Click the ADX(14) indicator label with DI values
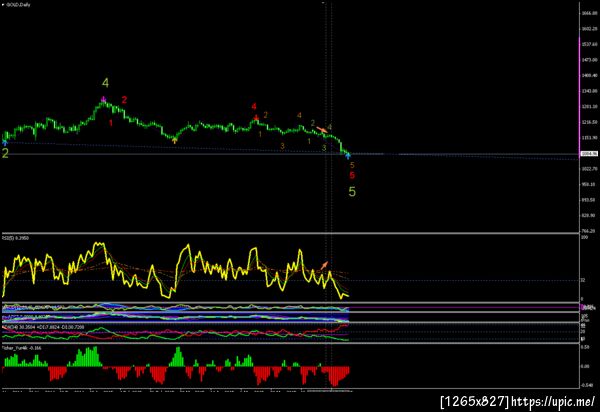The image size is (600, 412). coord(43,327)
